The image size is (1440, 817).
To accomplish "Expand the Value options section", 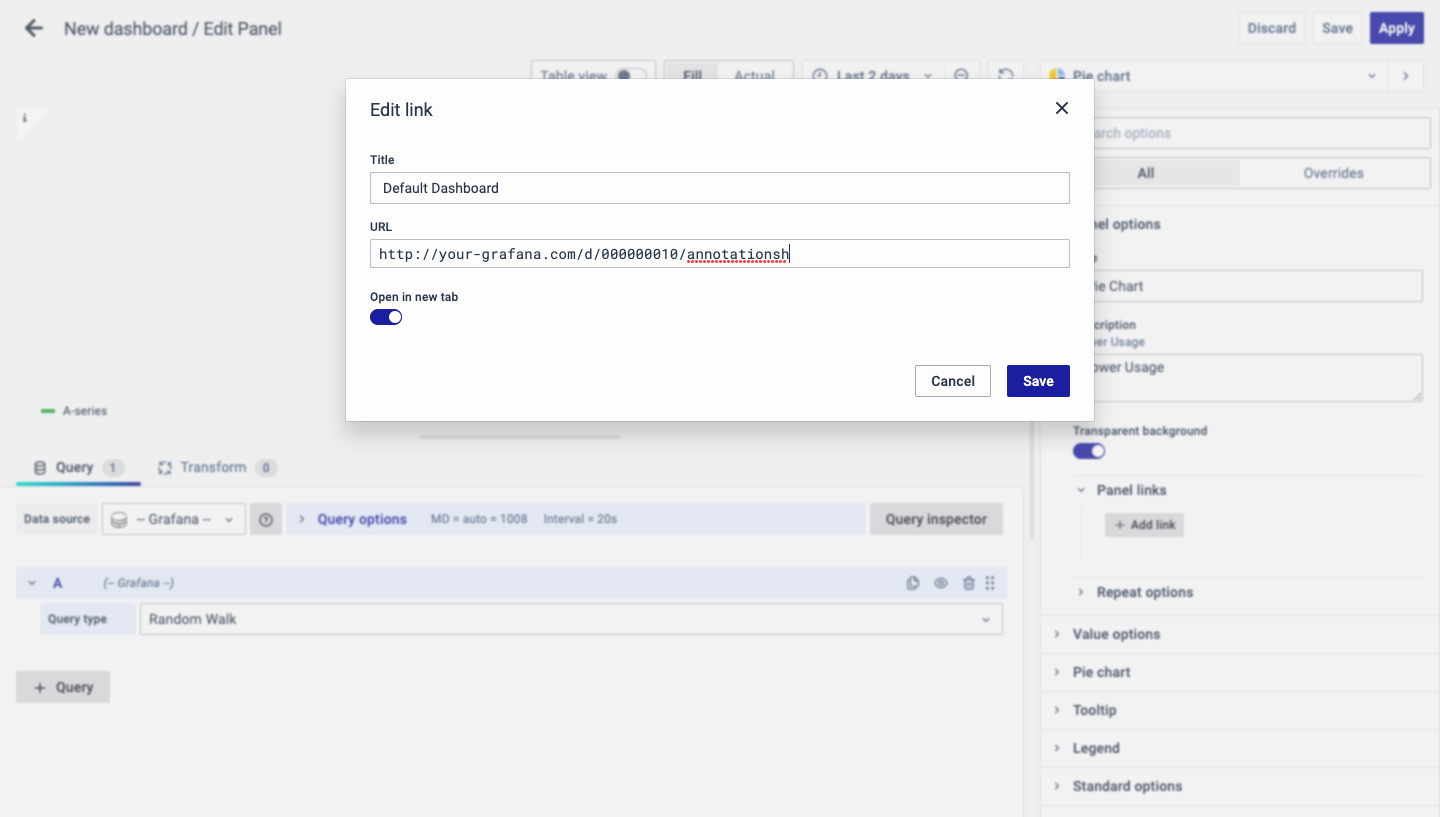I will tap(1116, 634).
